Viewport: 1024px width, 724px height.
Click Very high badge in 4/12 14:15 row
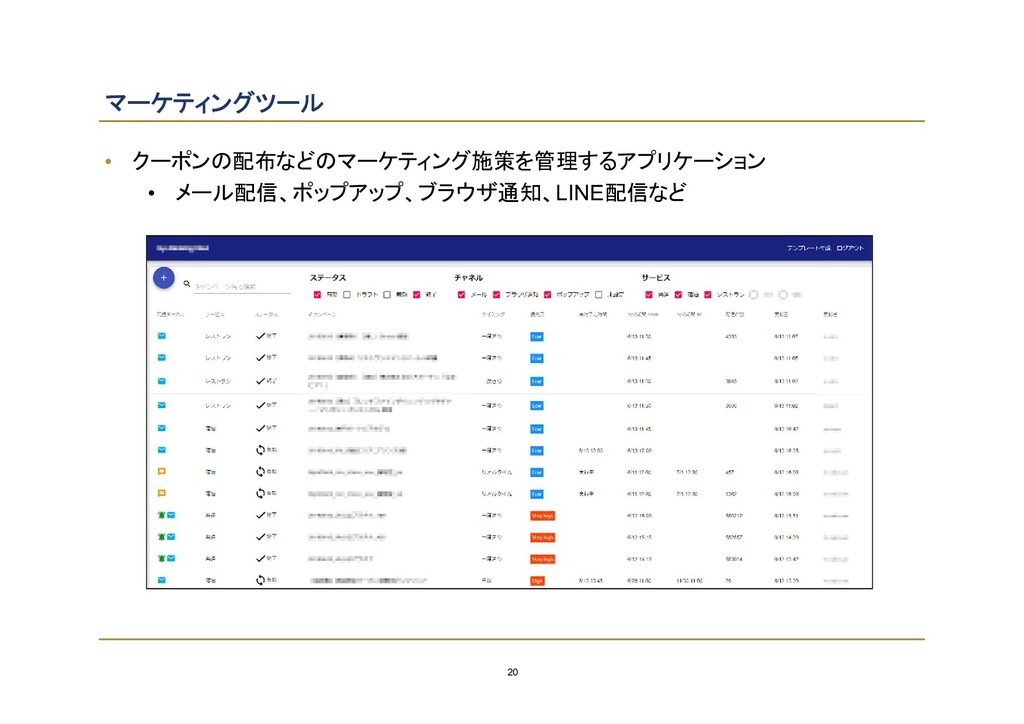[x=542, y=559]
